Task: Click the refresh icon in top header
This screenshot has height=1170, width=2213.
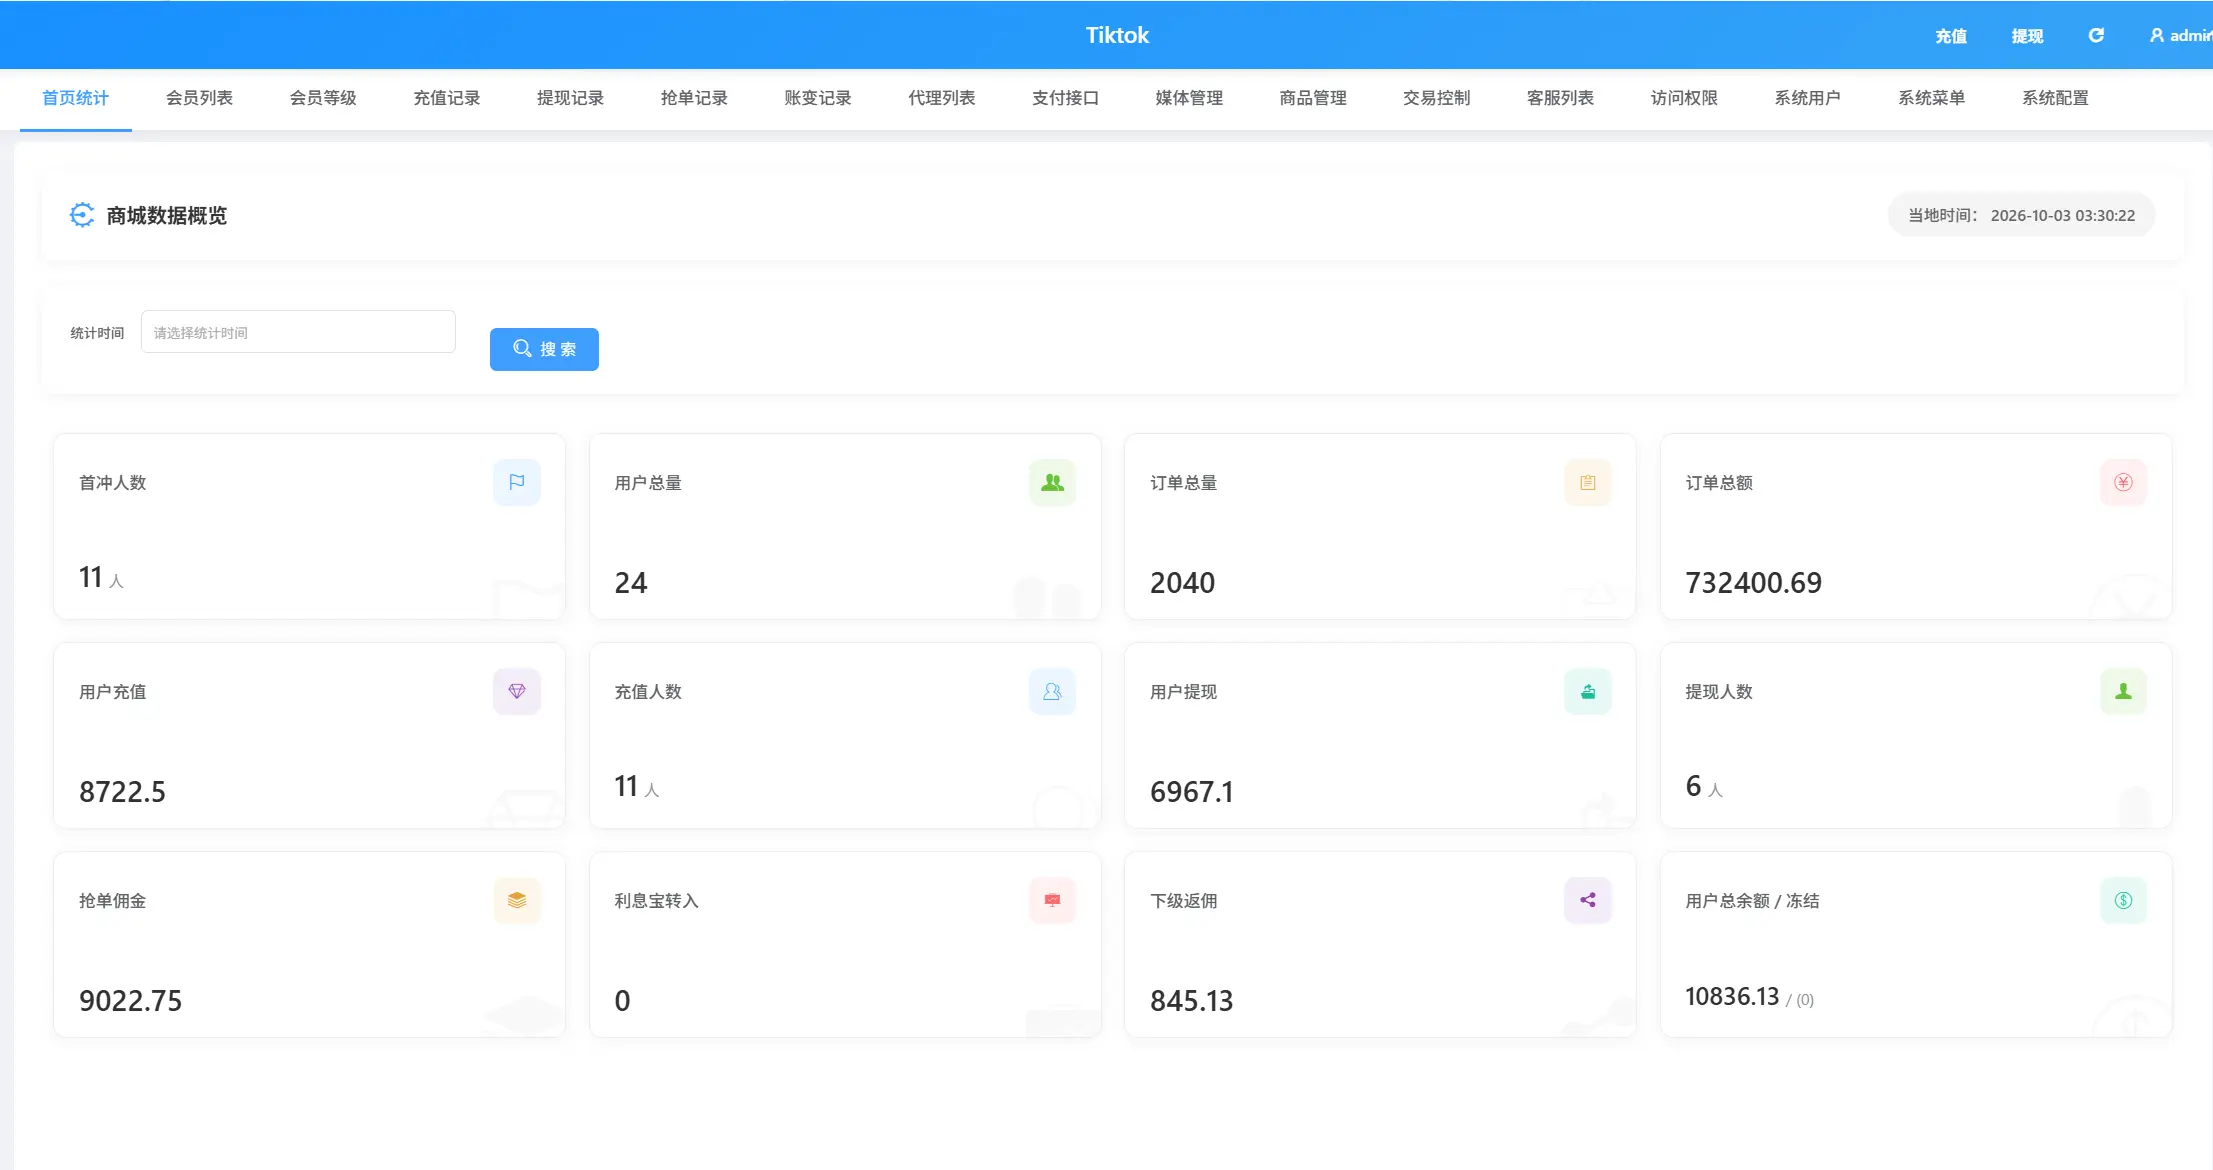Action: point(2096,35)
